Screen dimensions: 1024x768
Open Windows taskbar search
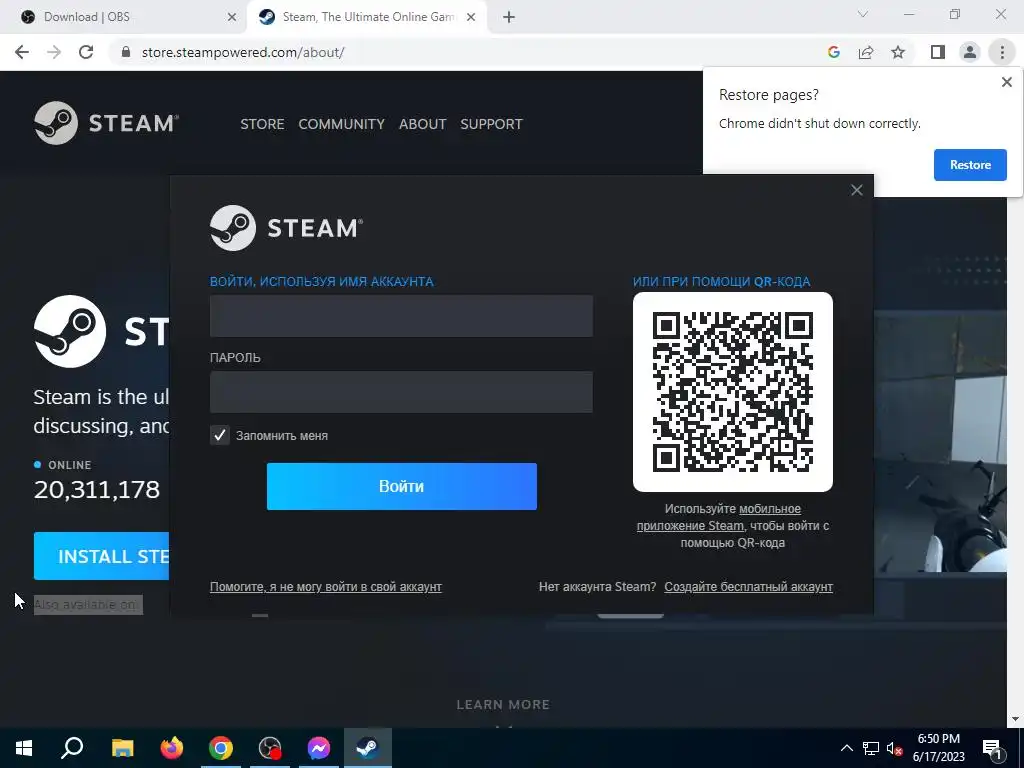tap(72, 748)
